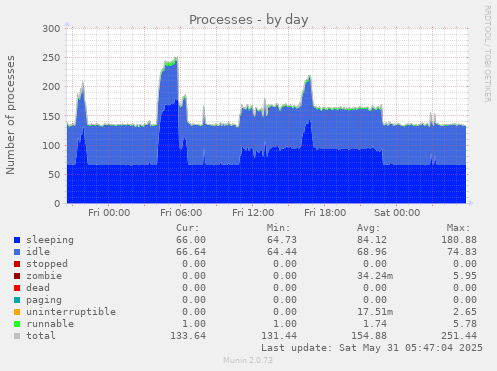Click the 300 y-axis tick label
This screenshot has height=371, width=497.
pos(51,29)
